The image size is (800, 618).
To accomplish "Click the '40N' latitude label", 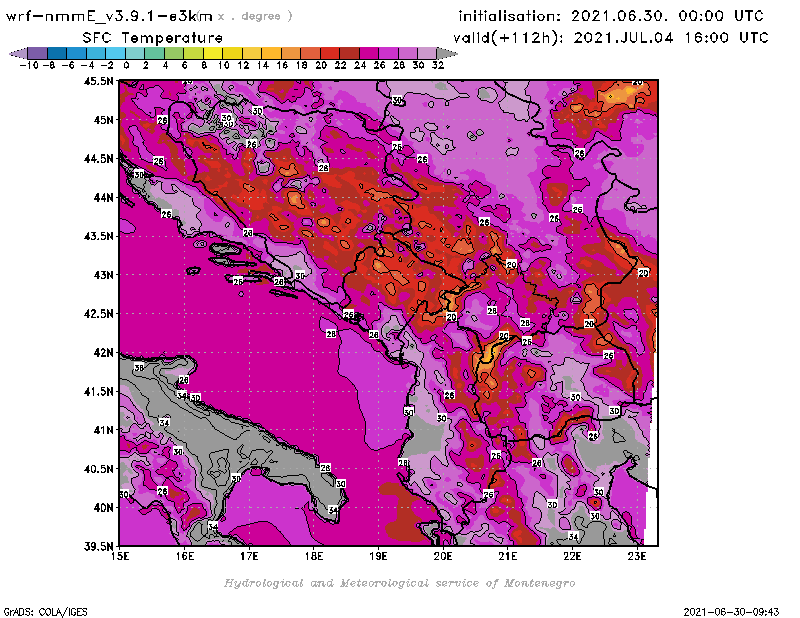I will (104, 508).
